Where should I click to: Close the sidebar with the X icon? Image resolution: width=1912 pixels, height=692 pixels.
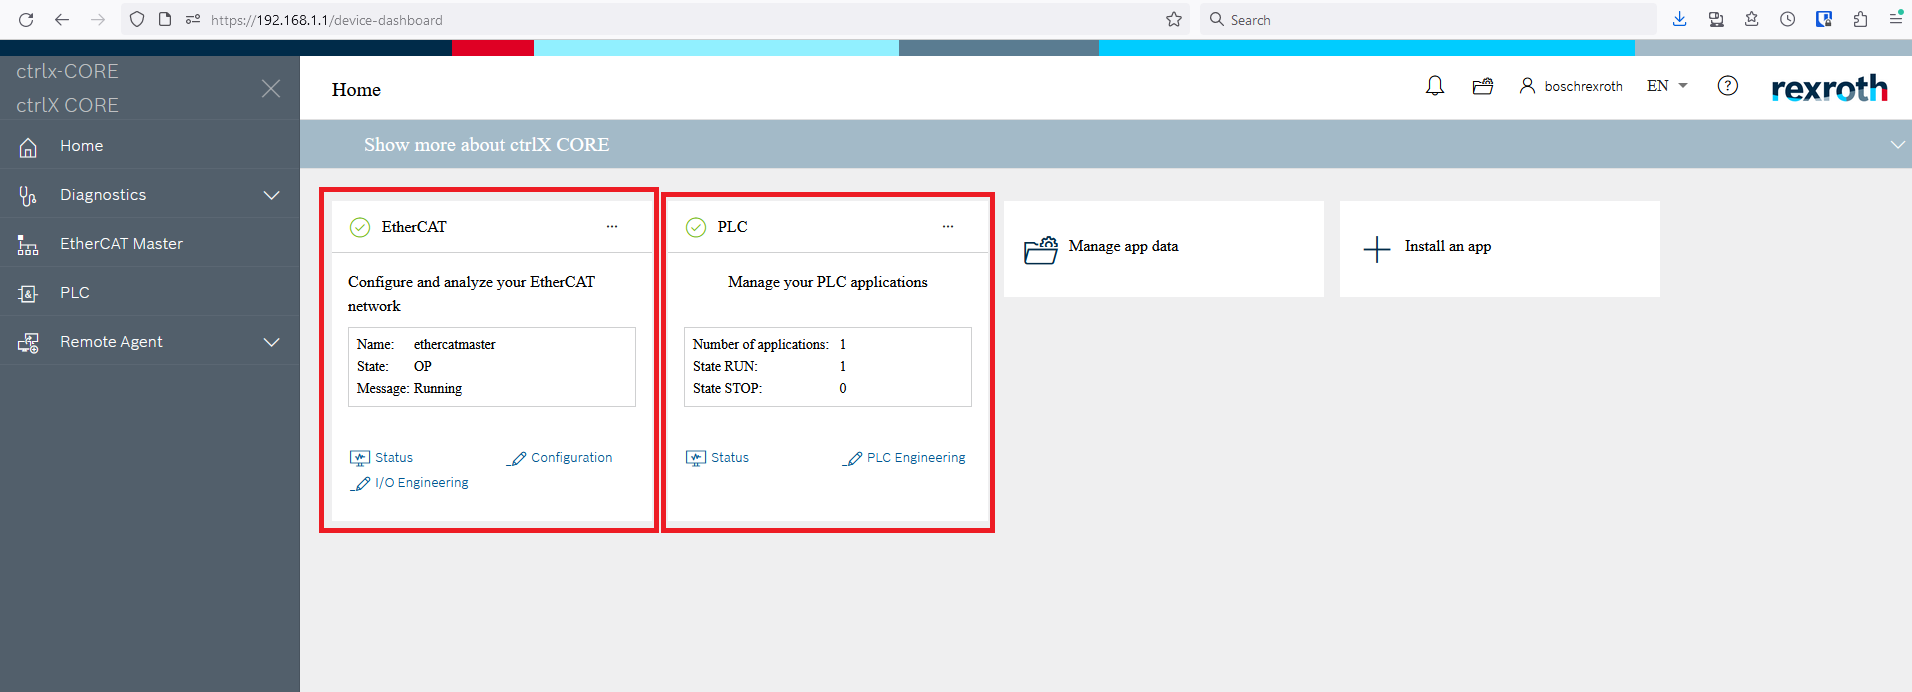point(271,89)
